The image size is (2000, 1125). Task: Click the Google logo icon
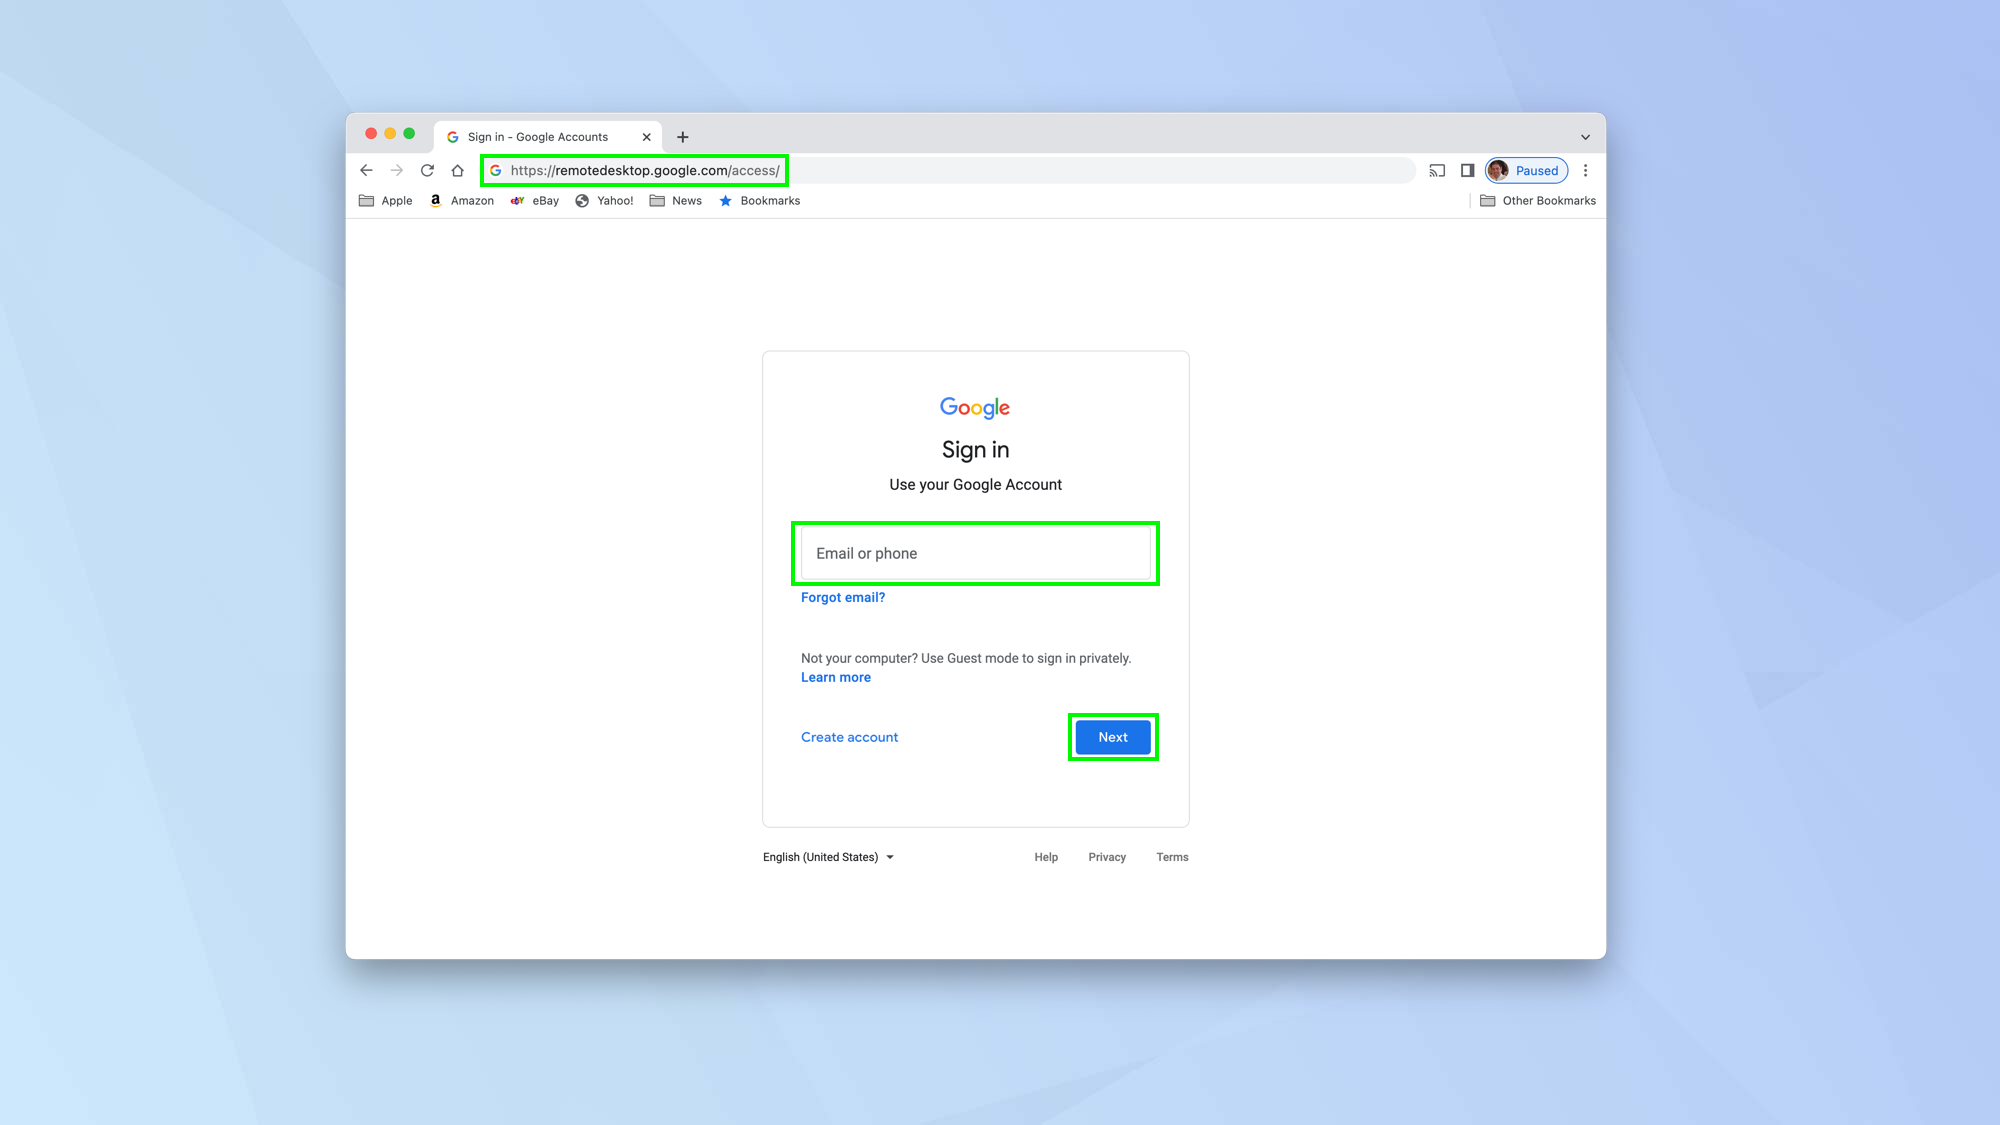click(x=975, y=408)
